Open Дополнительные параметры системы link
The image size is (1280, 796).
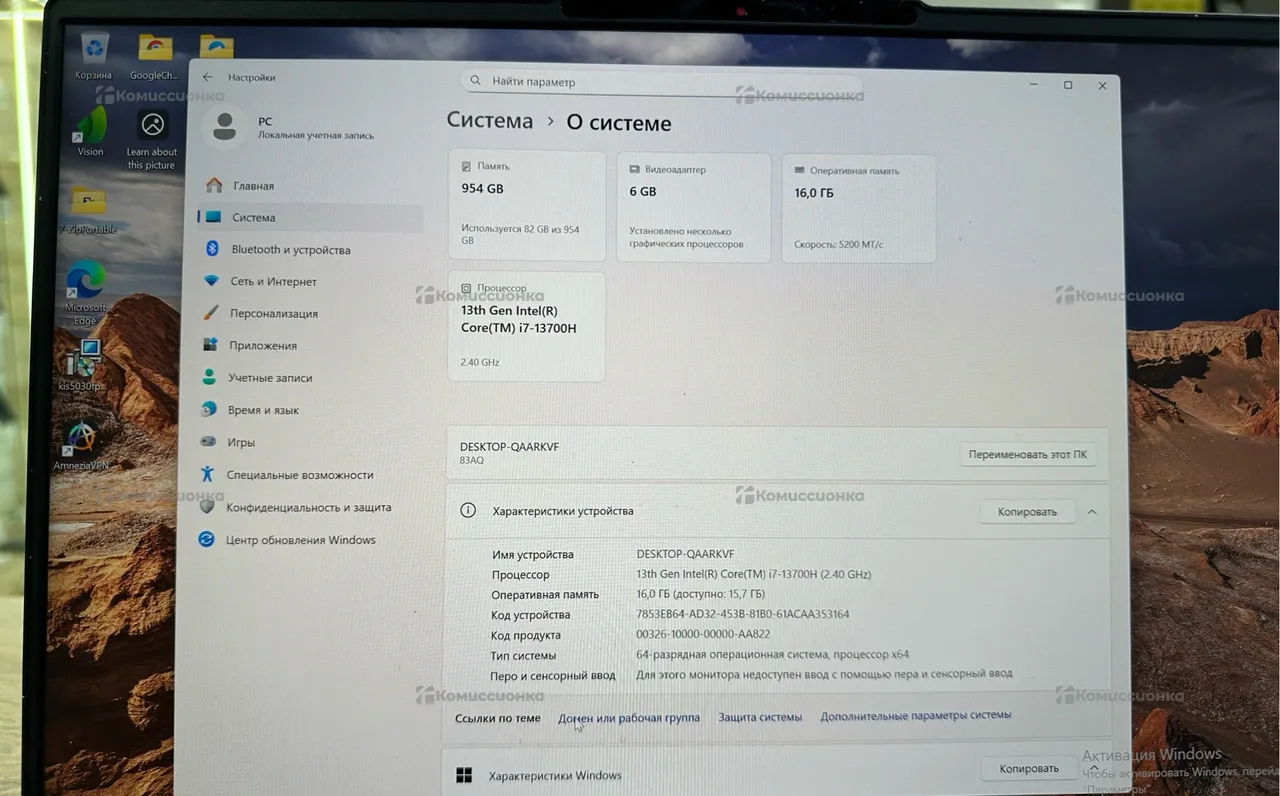tap(915, 716)
